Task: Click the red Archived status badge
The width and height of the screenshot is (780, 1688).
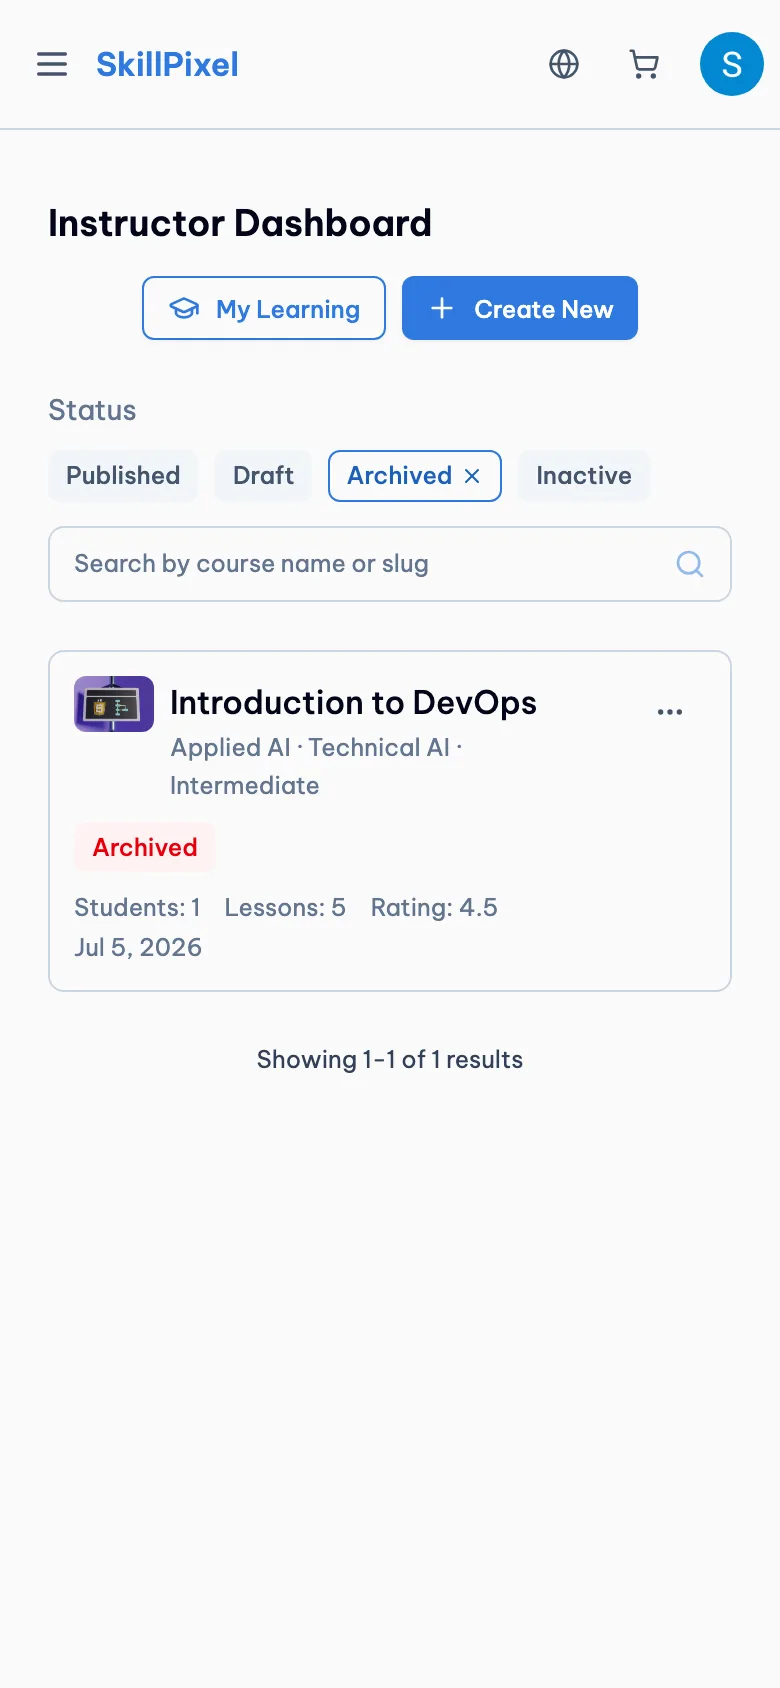Action: pyautogui.click(x=145, y=847)
